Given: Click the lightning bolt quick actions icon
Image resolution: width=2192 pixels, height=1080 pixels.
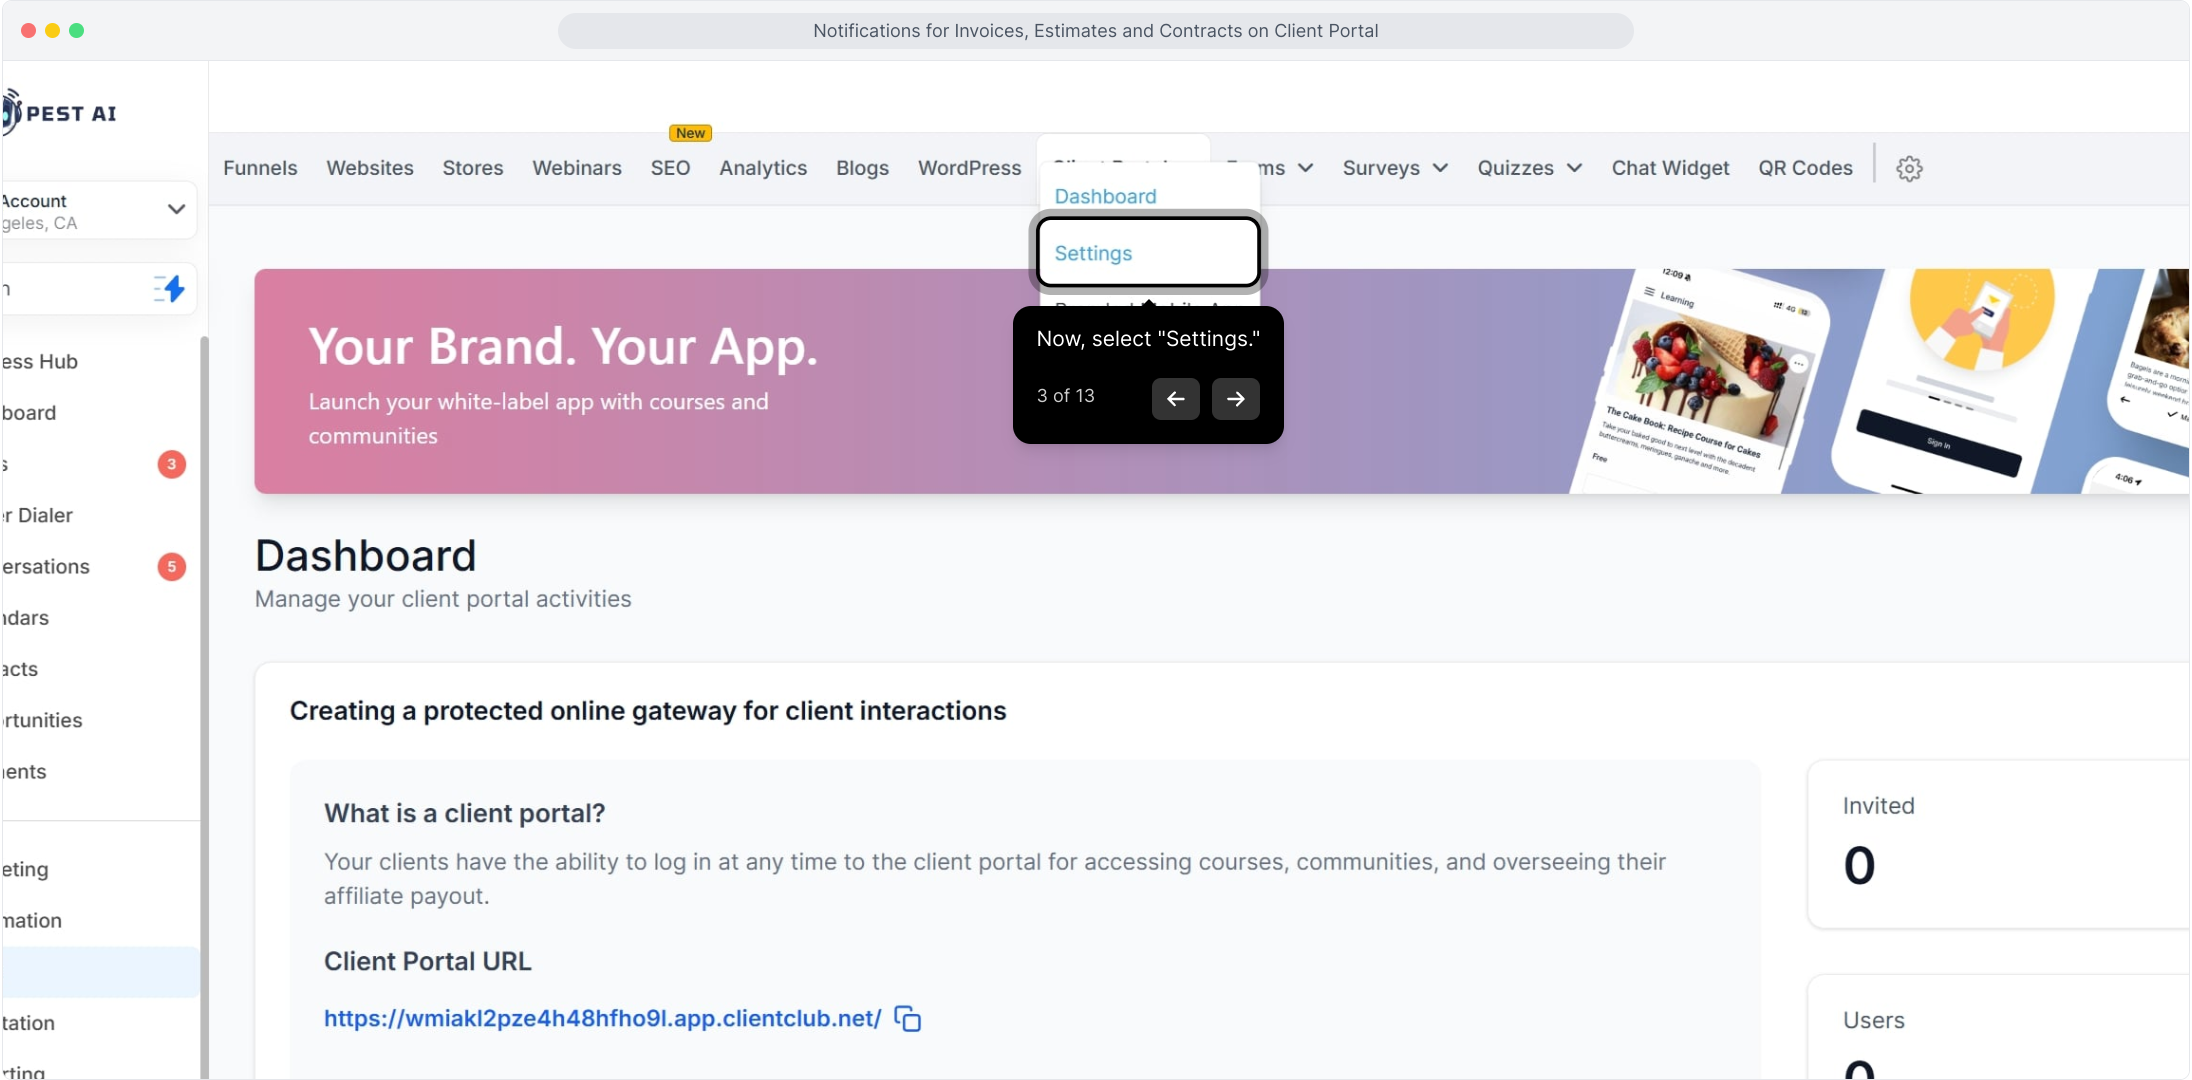Looking at the screenshot, I should tap(170, 289).
